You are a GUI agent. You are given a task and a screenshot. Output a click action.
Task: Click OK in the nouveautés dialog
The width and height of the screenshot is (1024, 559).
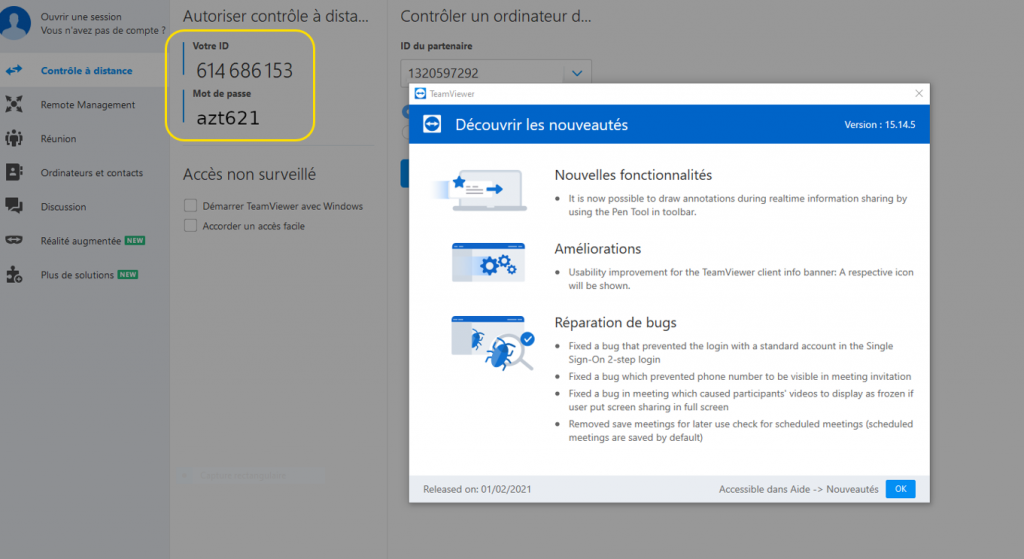coord(901,489)
